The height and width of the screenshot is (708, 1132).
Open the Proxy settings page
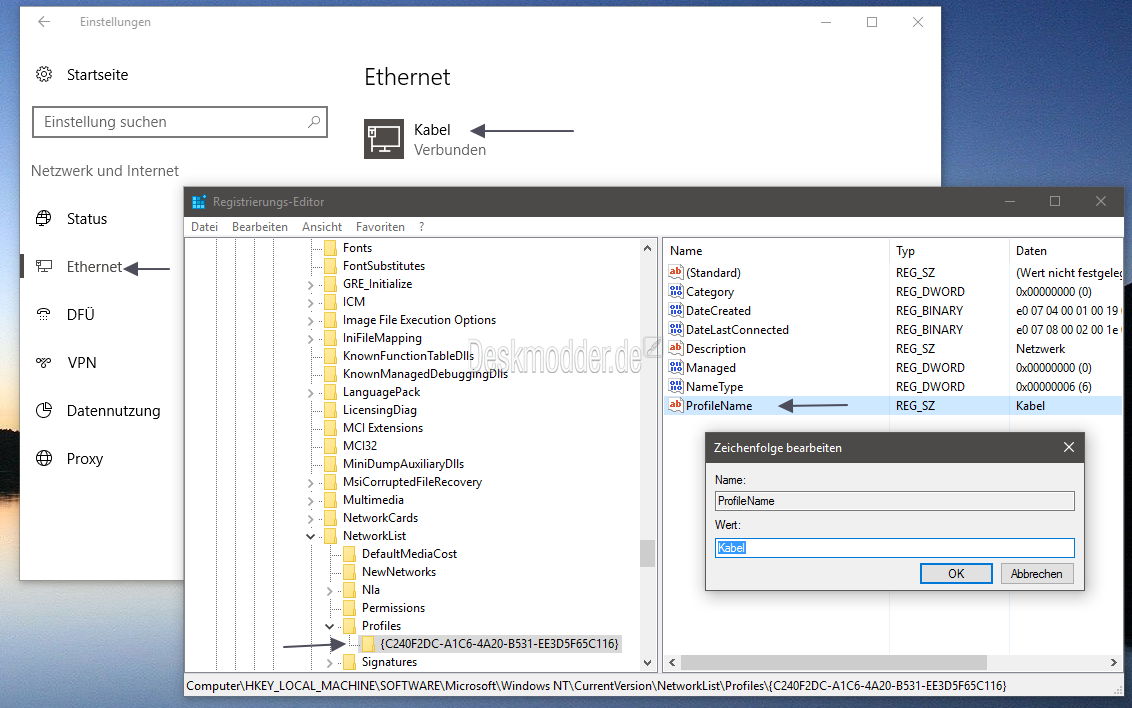tap(84, 458)
